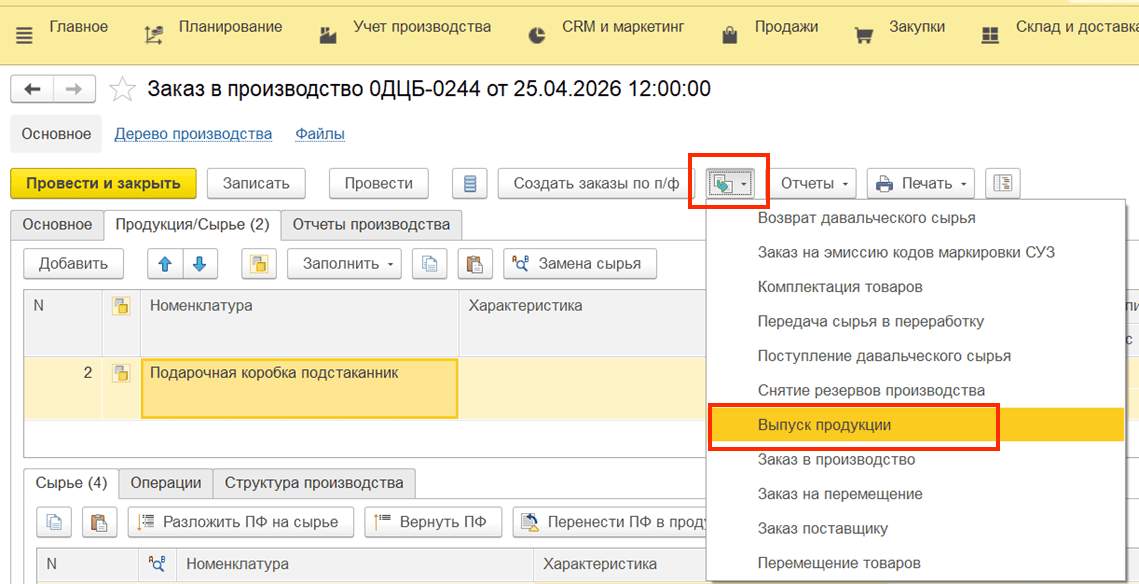Image resolution: width=1139 pixels, height=584 pixels.
Task: Move row down with blue down arrow
Action: [199, 264]
